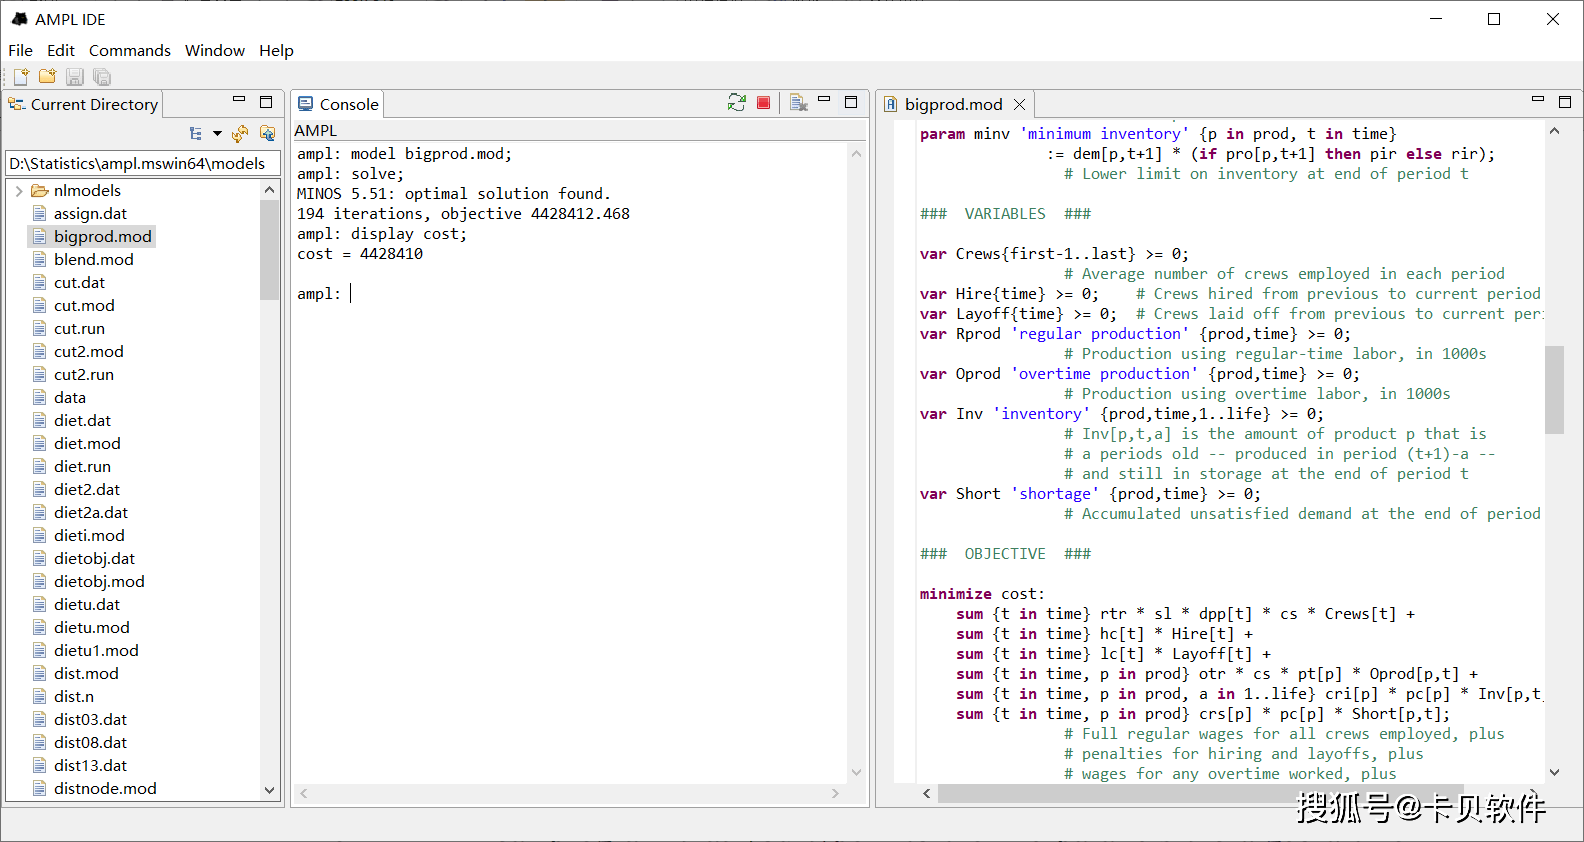Viewport: 1584px width, 842px height.
Task: Minimize the Current Directory panel
Action: pyautogui.click(x=239, y=102)
